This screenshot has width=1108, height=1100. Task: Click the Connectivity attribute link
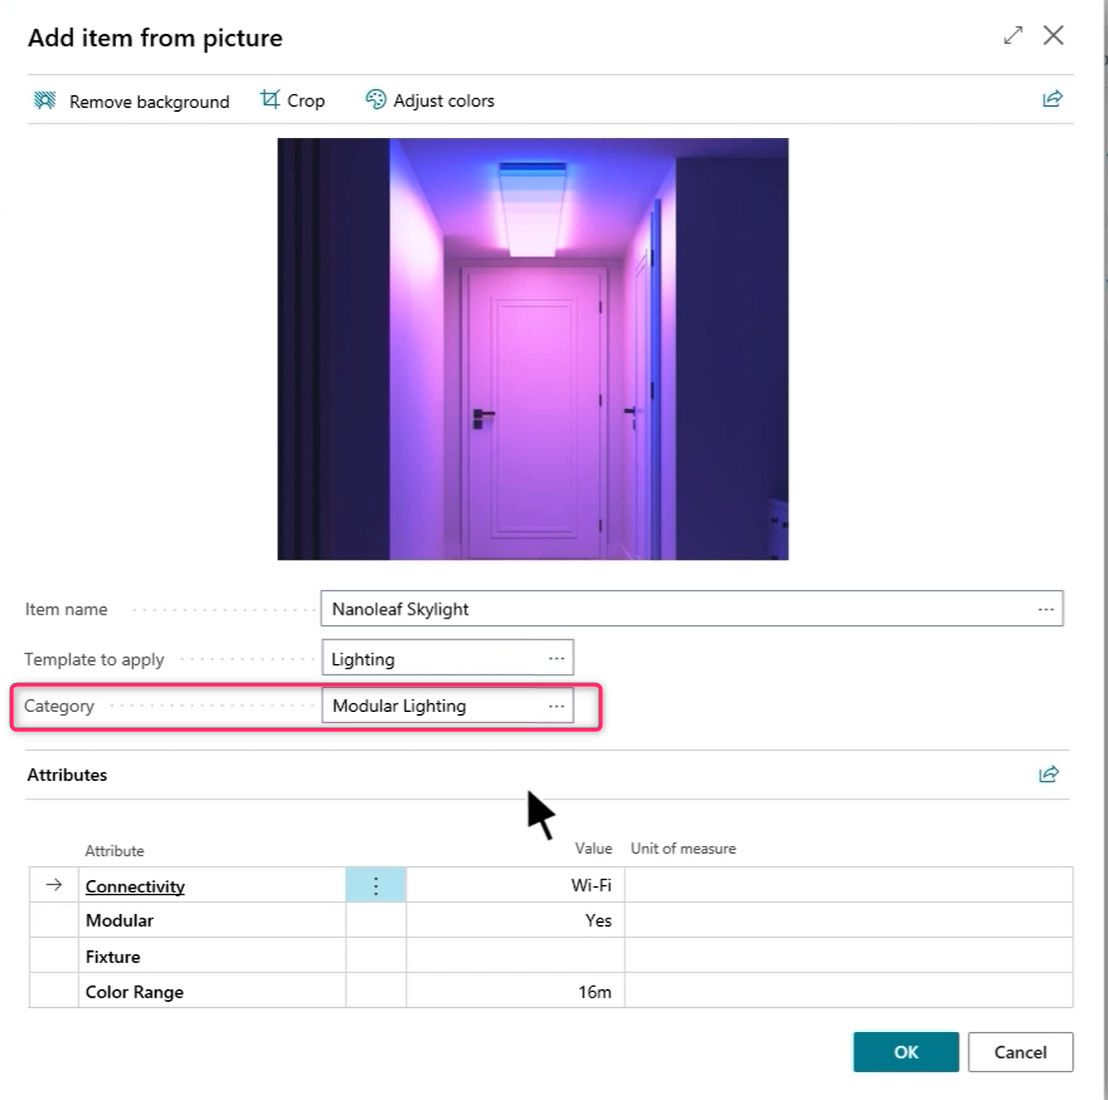pos(135,886)
